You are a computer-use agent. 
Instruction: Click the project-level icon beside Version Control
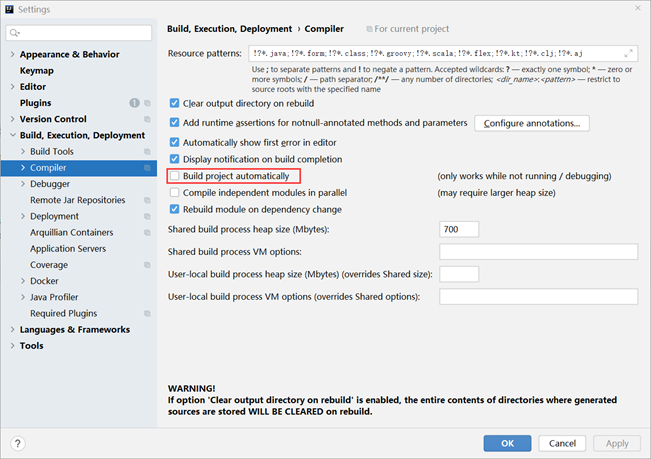click(x=147, y=119)
